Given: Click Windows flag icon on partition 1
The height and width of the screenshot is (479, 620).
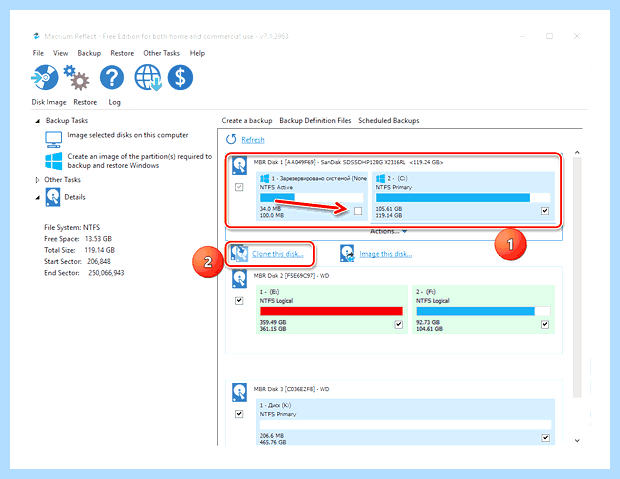Looking at the screenshot, I should tap(265, 178).
